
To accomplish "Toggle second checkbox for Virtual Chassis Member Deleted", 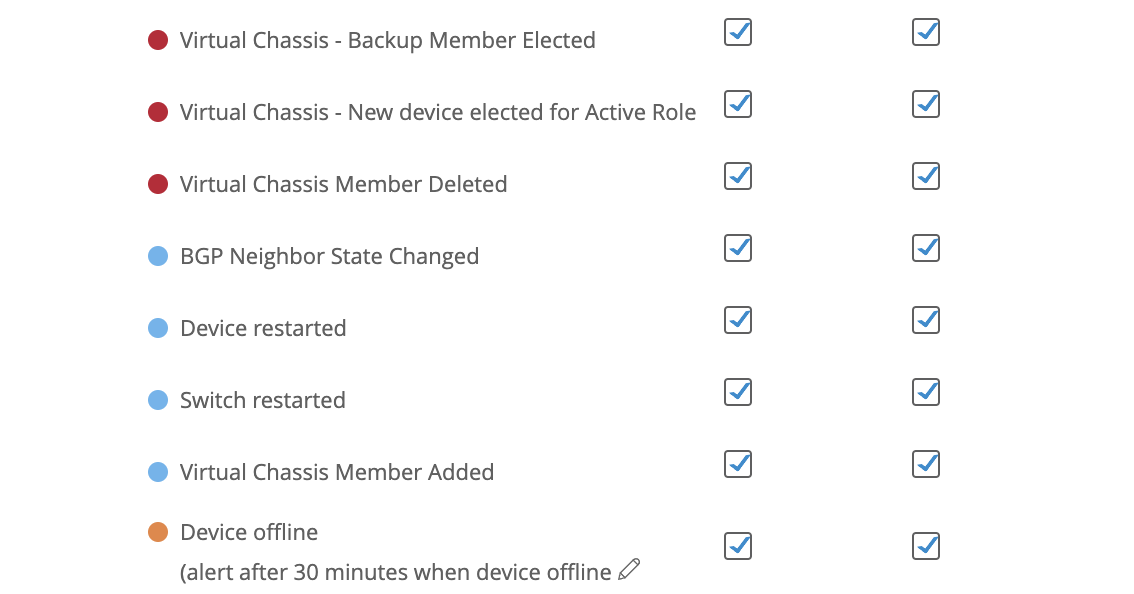I will click(x=926, y=176).
